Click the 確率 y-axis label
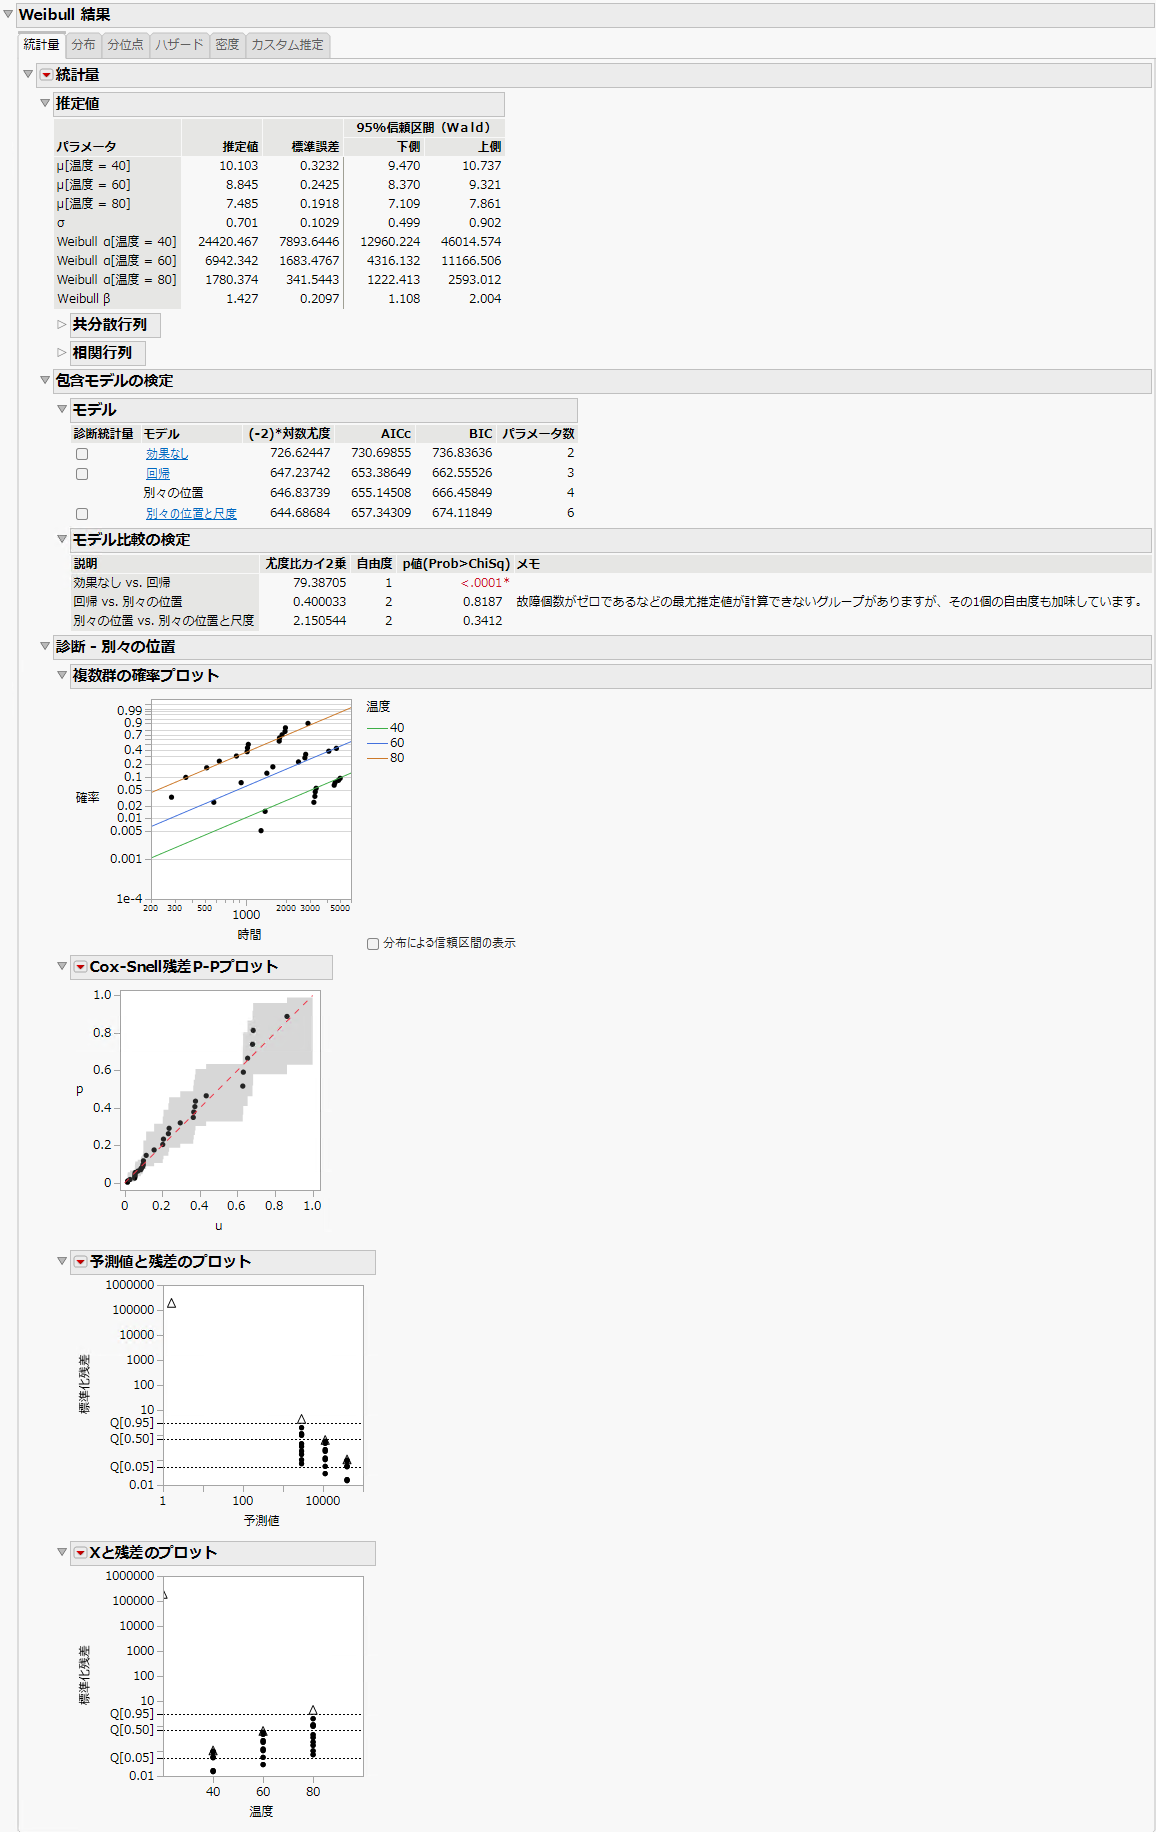Image resolution: width=1156 pixels, height=1832 pixels. click(x=88, y=798)
